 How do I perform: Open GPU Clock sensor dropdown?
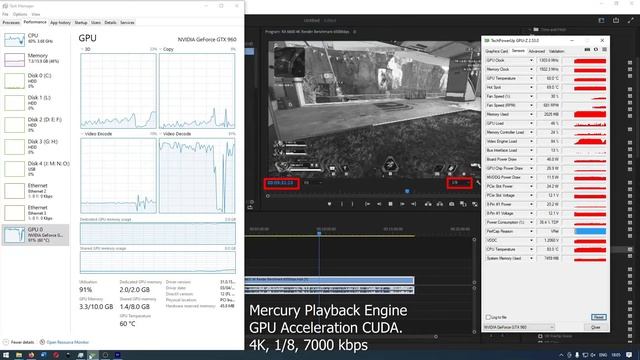[x=531, y=60]
